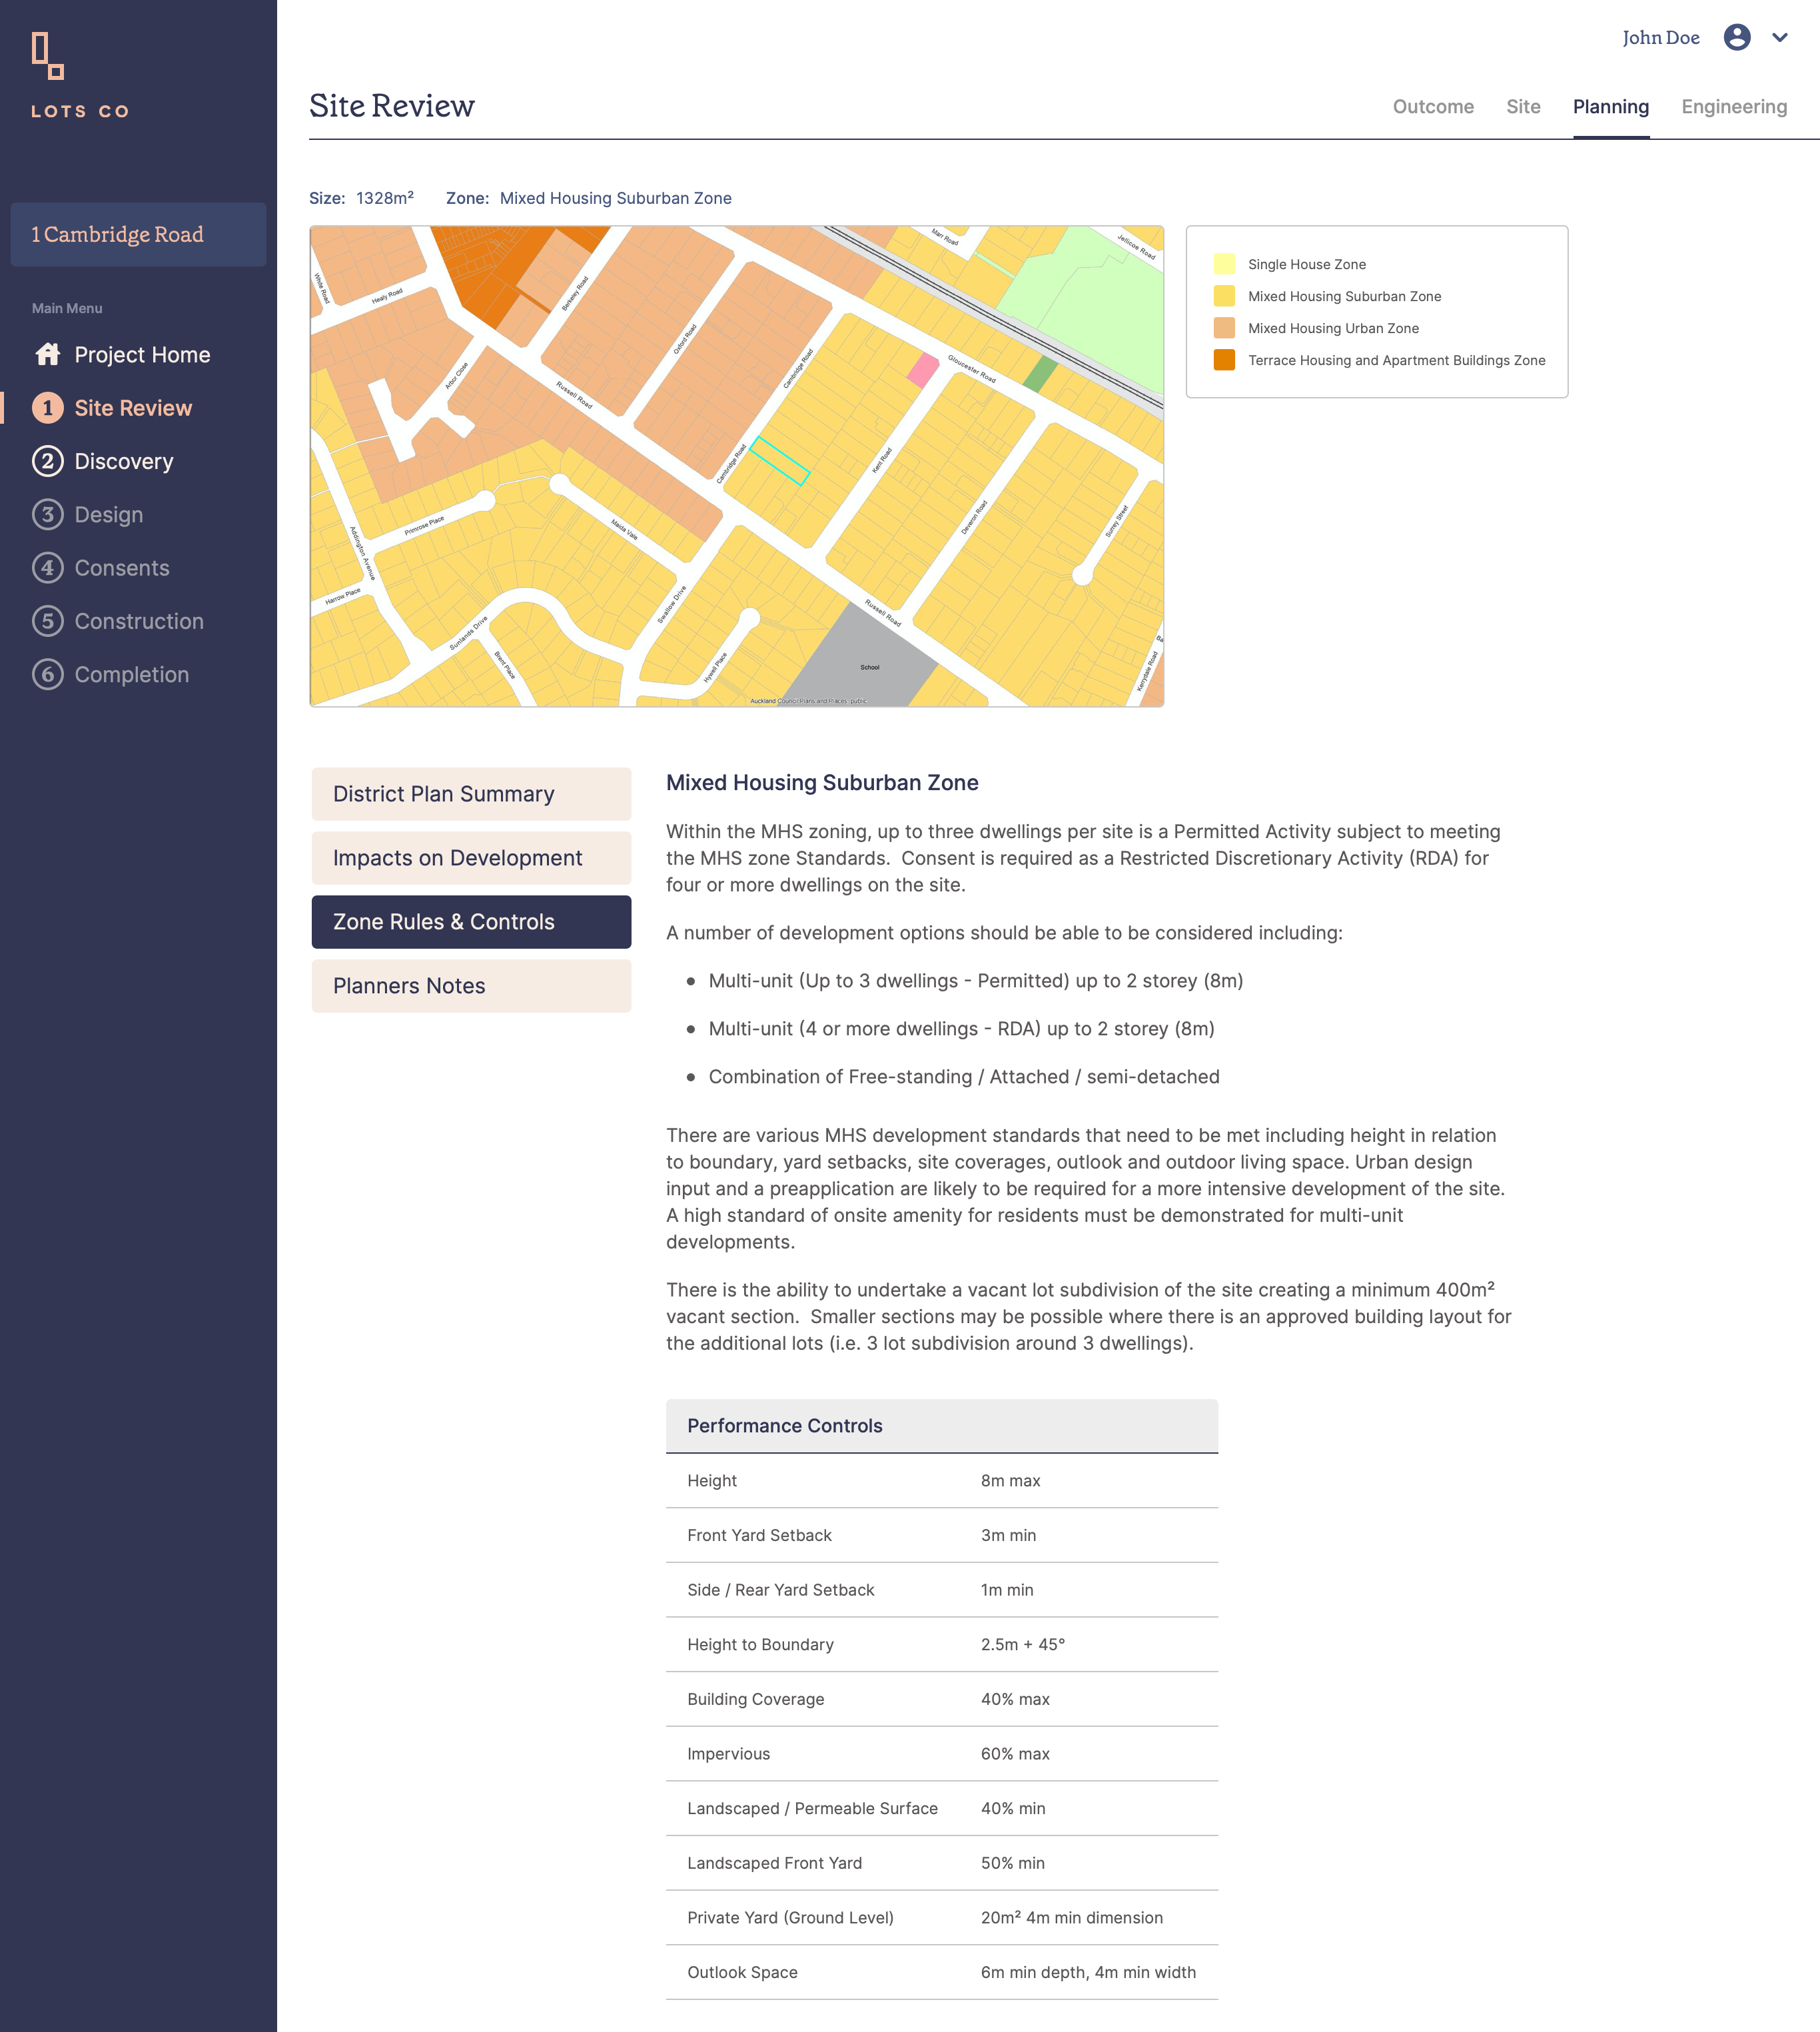Open Planners Notes section
The height and width of the screenshot is (2032, 1820).
471,986
